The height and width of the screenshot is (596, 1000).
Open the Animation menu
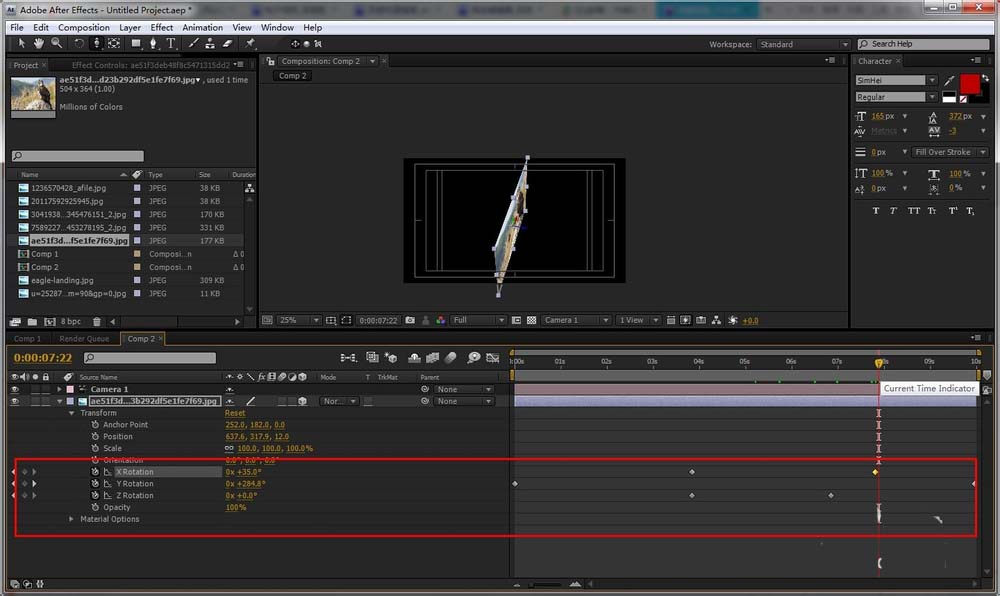[203, 27]
